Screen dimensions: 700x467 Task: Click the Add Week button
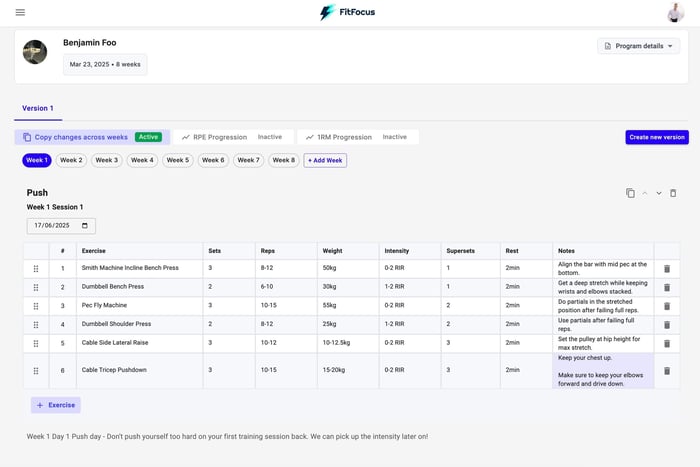click(325, 160)
